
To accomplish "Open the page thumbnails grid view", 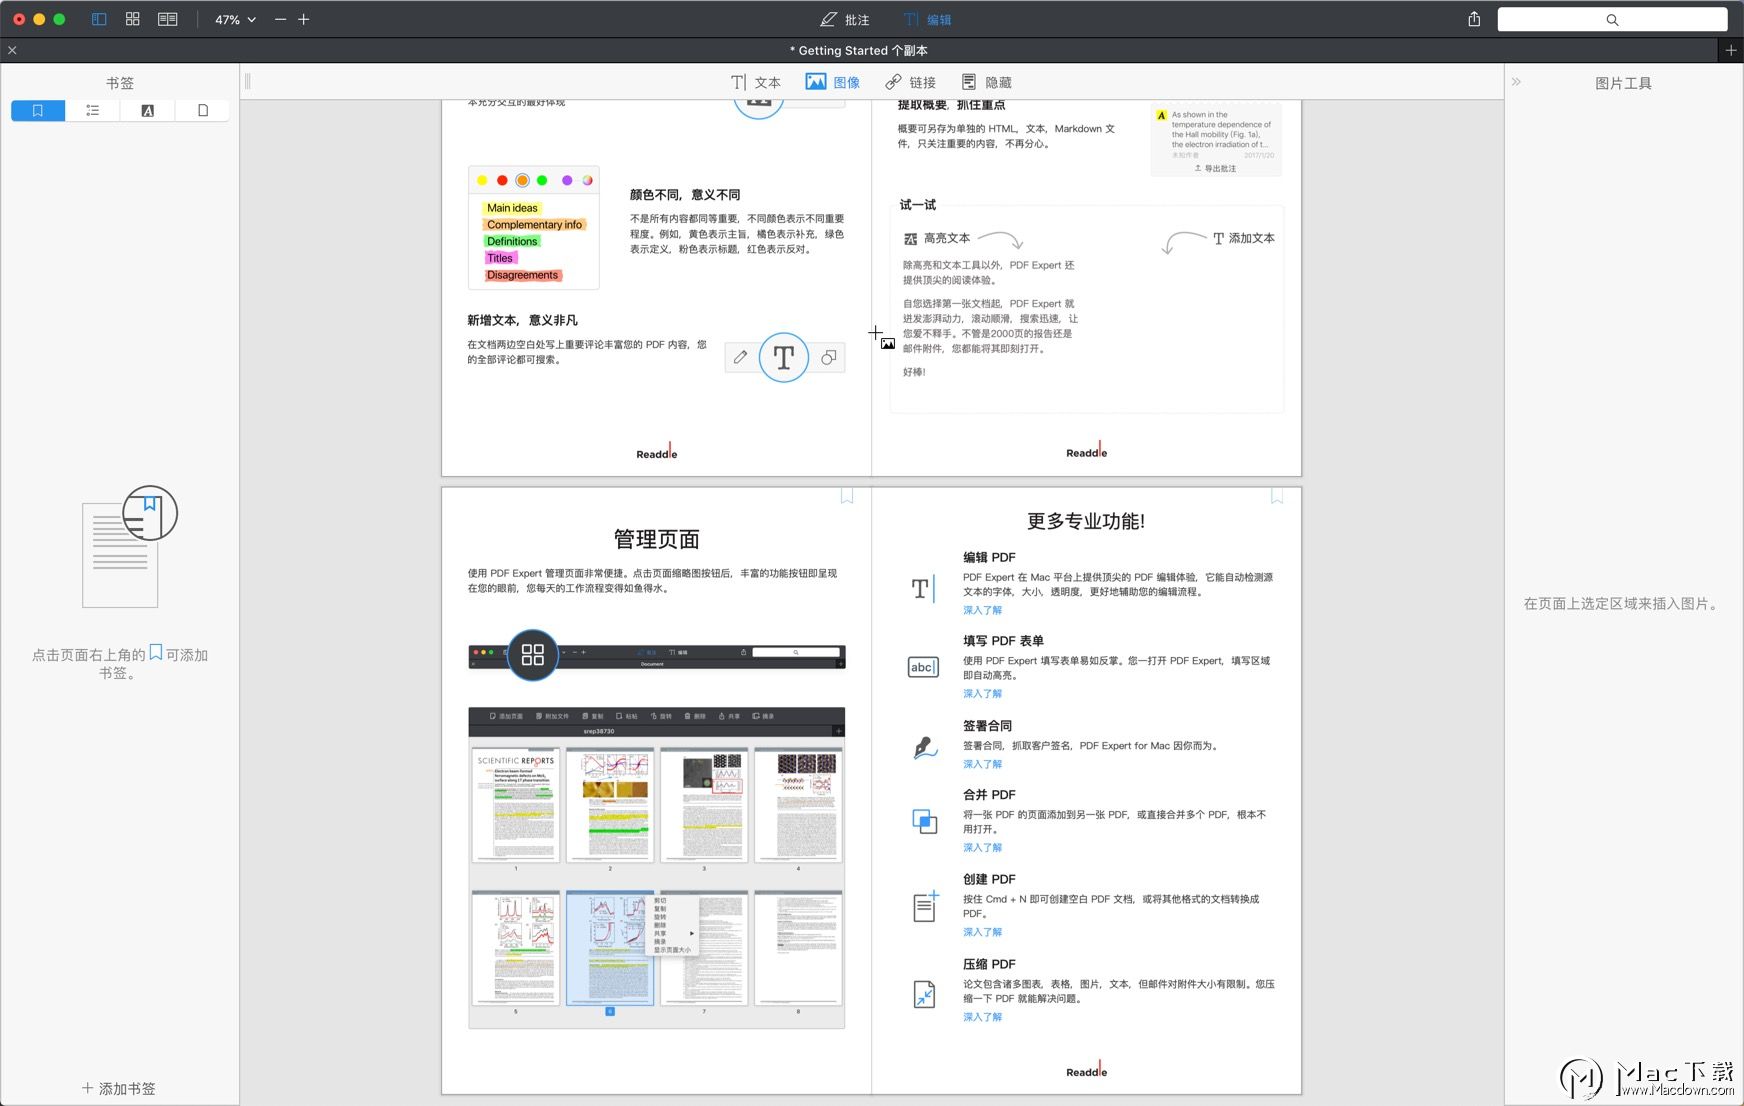I will 132,19.
